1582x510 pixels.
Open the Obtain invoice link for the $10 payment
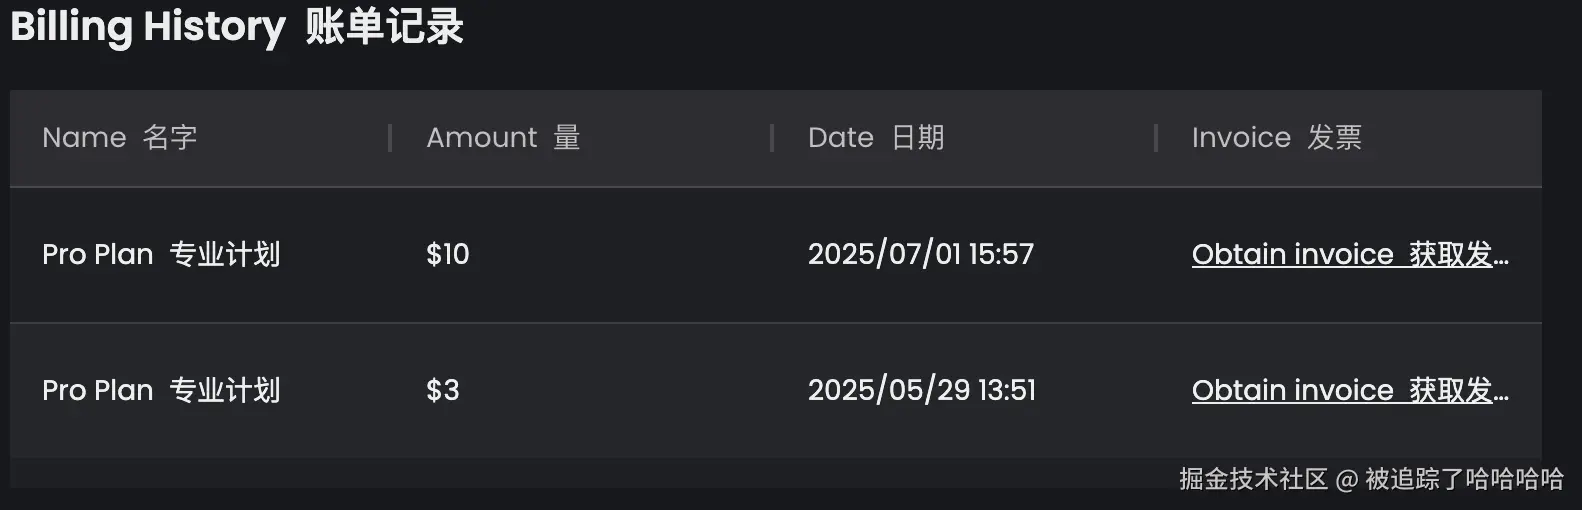[1349, 255]
